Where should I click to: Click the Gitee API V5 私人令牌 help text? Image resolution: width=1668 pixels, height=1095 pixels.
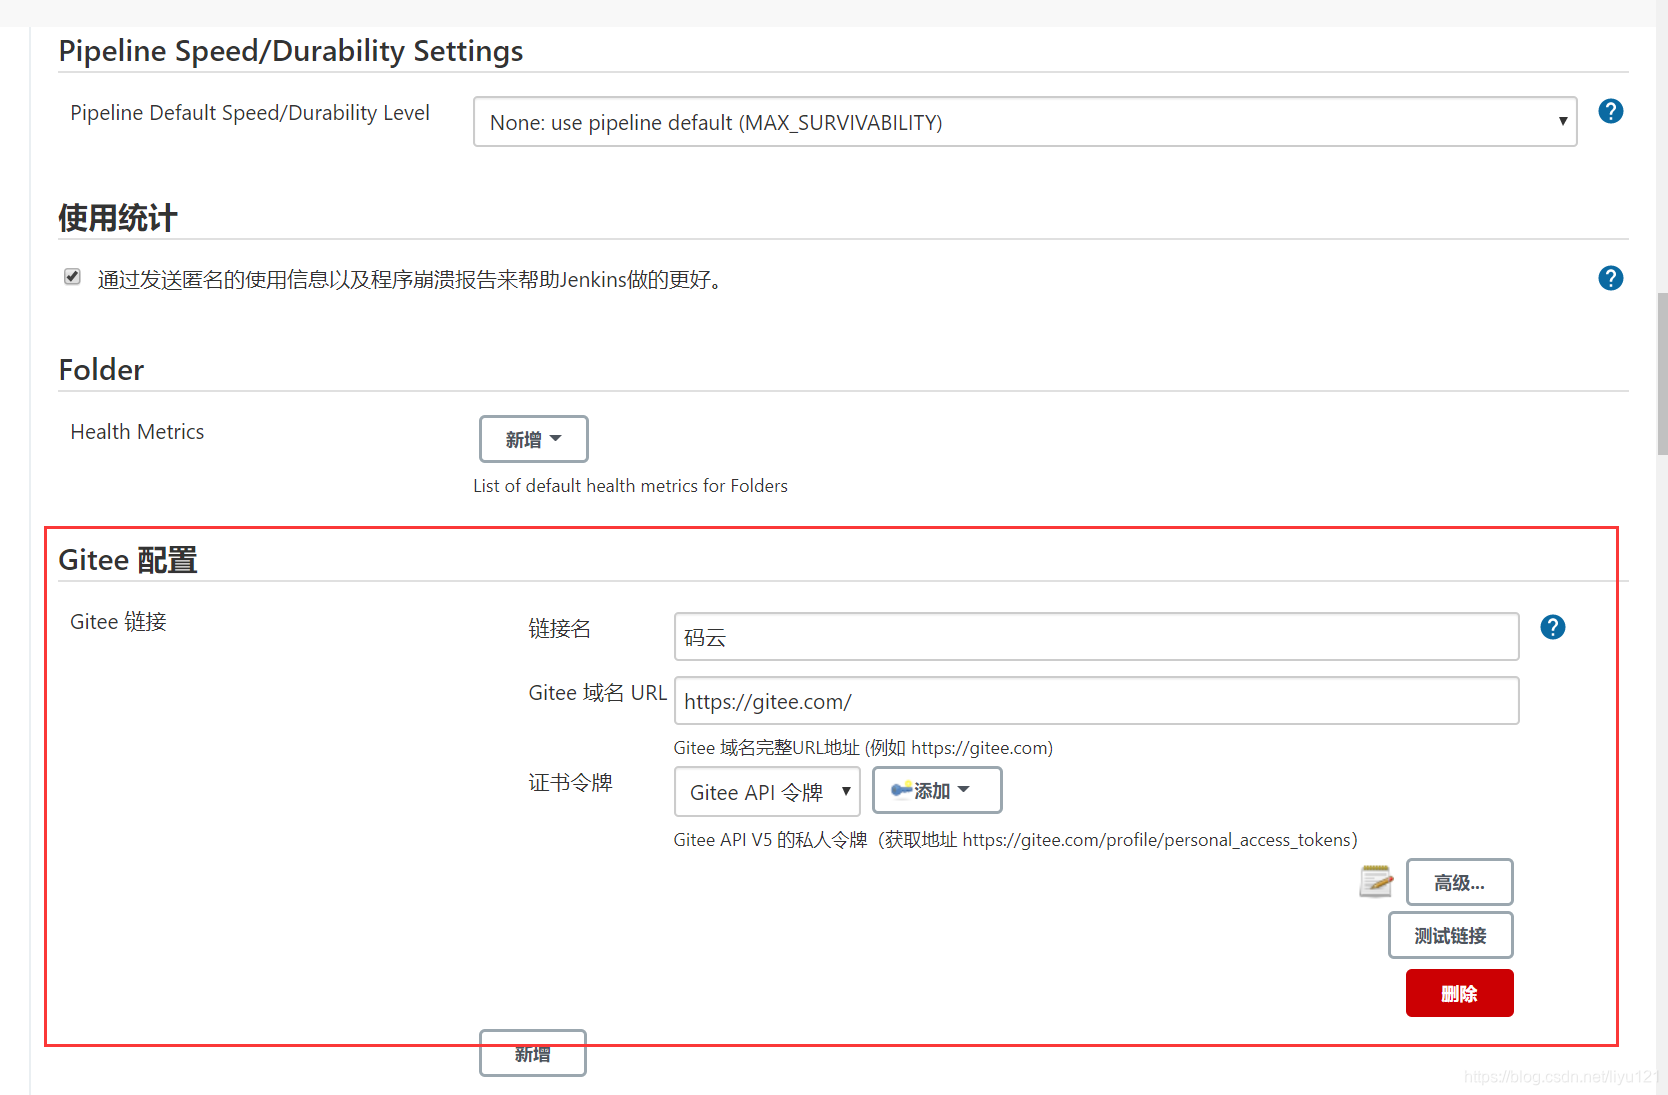tap(1015, 840)
